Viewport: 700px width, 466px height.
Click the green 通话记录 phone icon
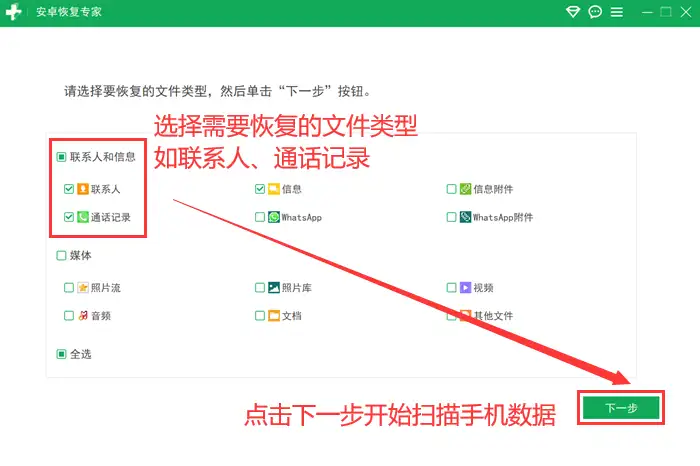pyautogui.click(x=83, y=217)
